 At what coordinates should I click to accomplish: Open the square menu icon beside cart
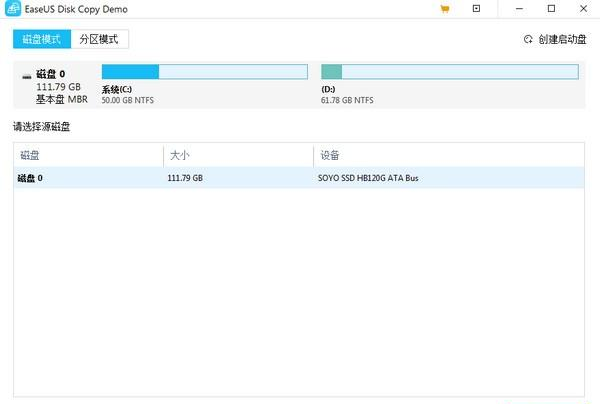tap(476, 8)
